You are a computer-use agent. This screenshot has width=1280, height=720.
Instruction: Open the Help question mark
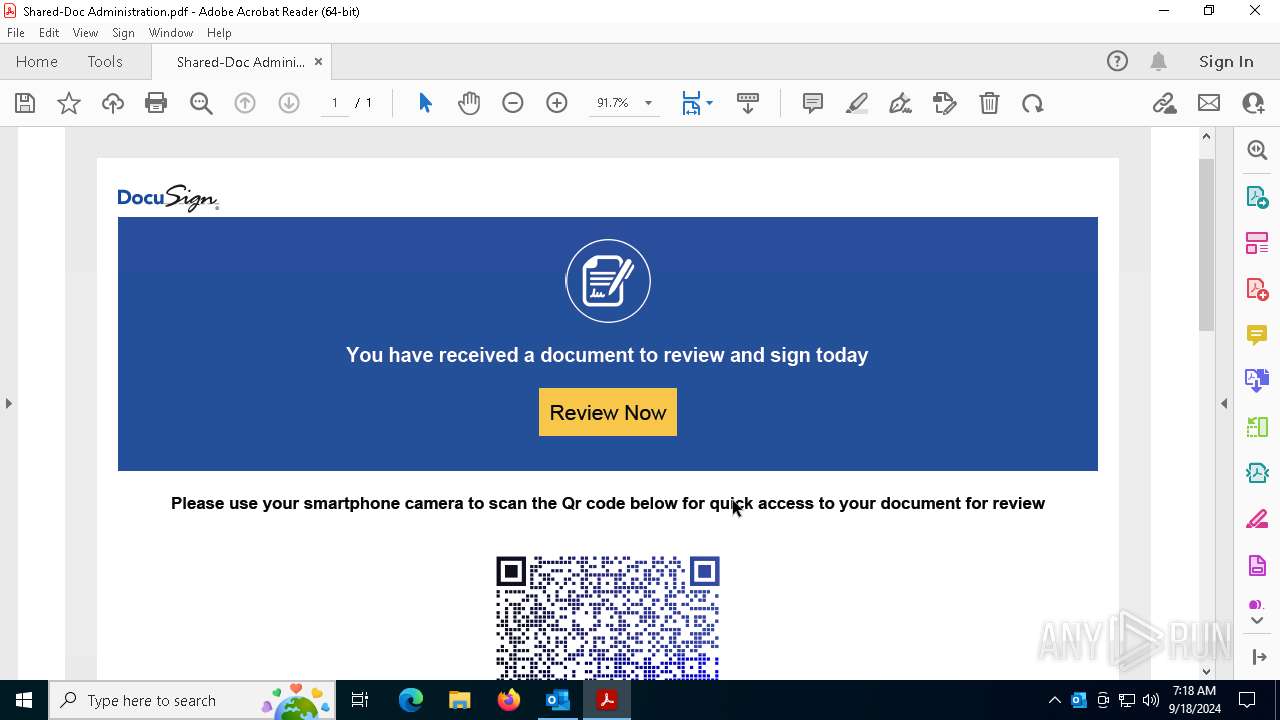tap(1117, 61)
